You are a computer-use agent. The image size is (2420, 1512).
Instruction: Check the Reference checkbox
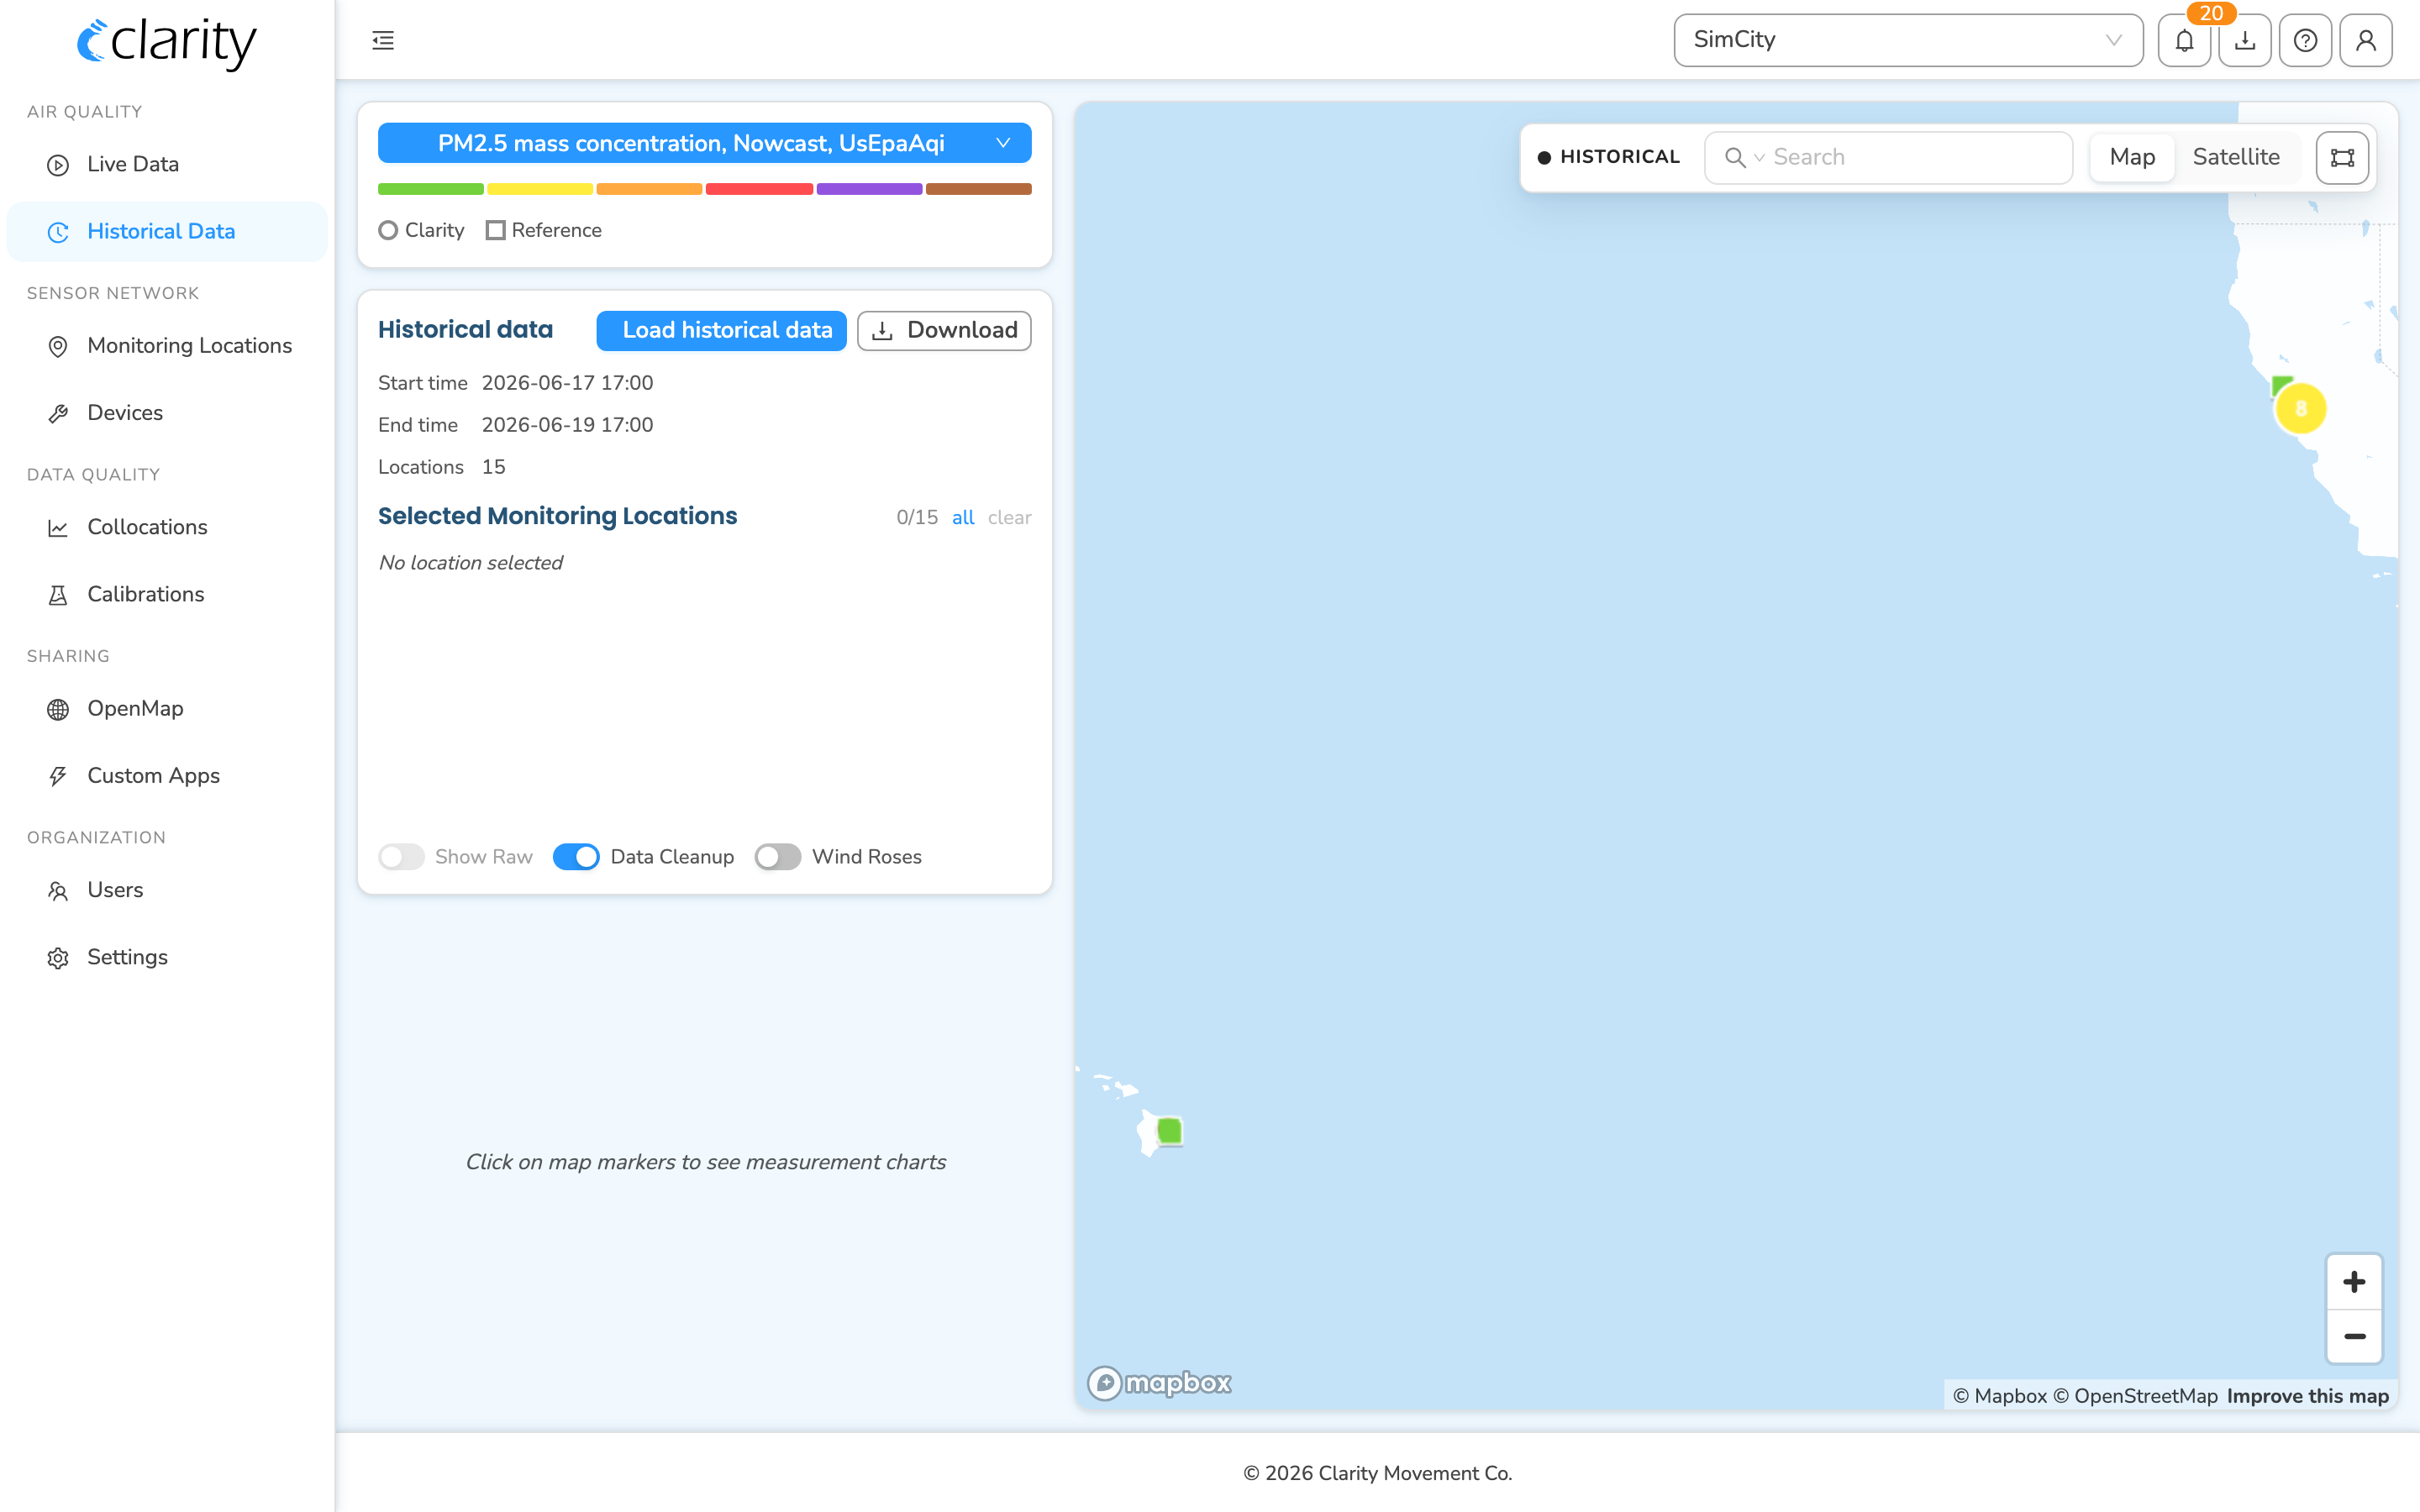tap(495, 230)
